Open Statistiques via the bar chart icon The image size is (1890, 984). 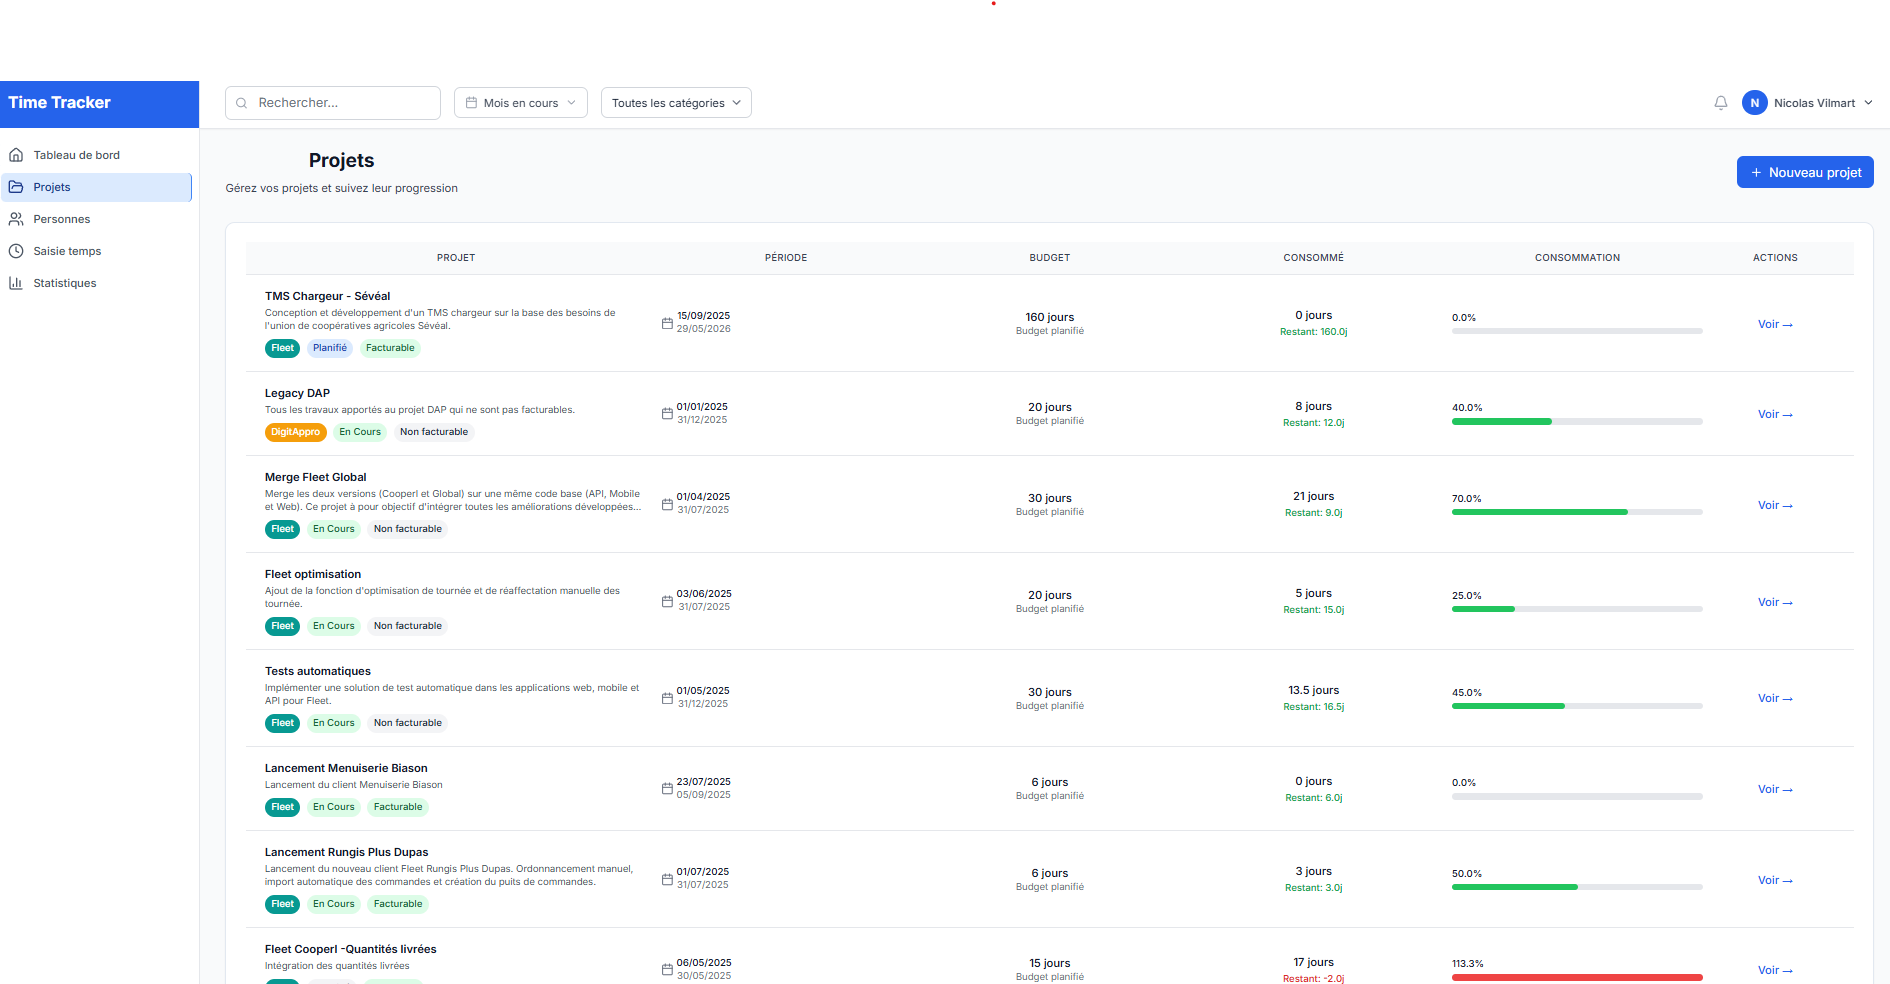pyautogui.click(x=17, y=282)
